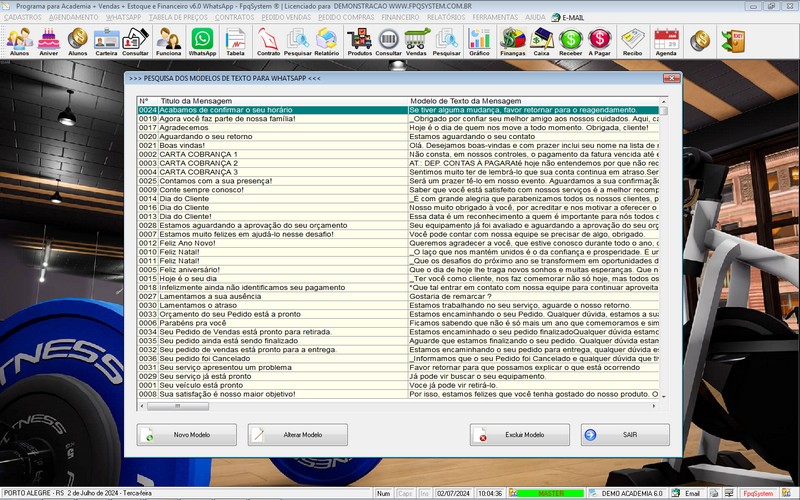This screenshot has width=800, height=500.
Task: Launch the WhatsApp toolbar icon
Action: coord(203,41)
